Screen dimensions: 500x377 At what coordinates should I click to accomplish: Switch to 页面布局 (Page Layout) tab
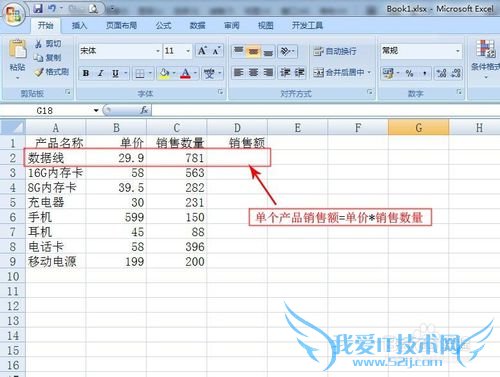(121, 25)
